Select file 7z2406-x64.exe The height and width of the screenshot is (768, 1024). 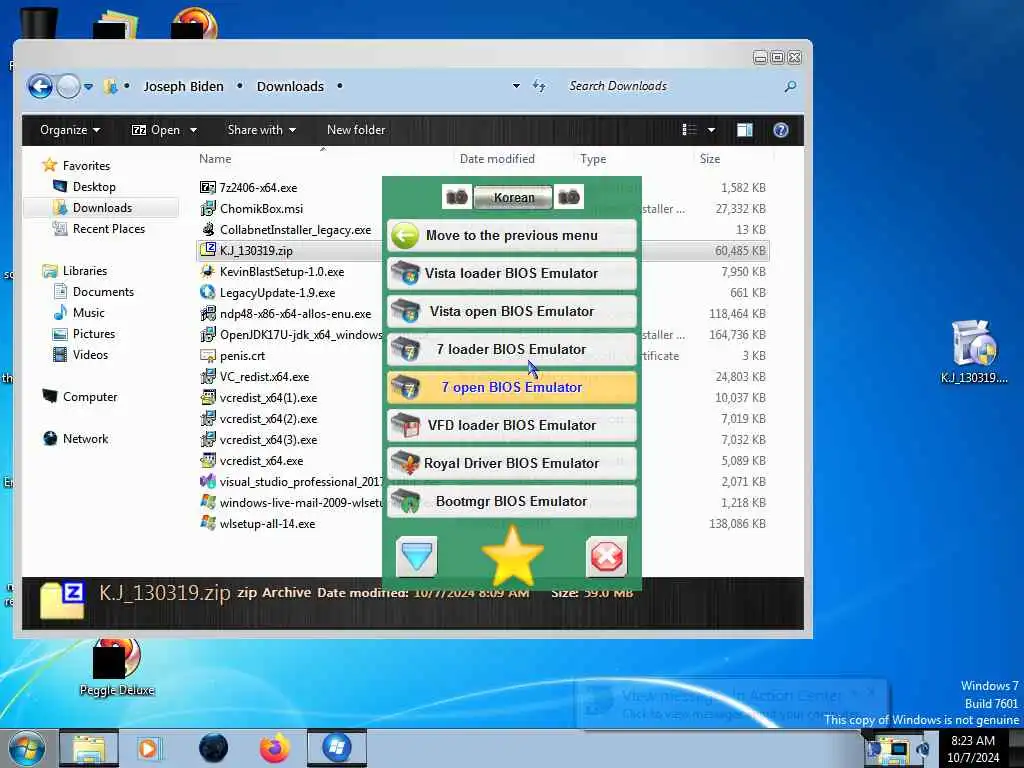pyautogui.click(x=258, y=187)
